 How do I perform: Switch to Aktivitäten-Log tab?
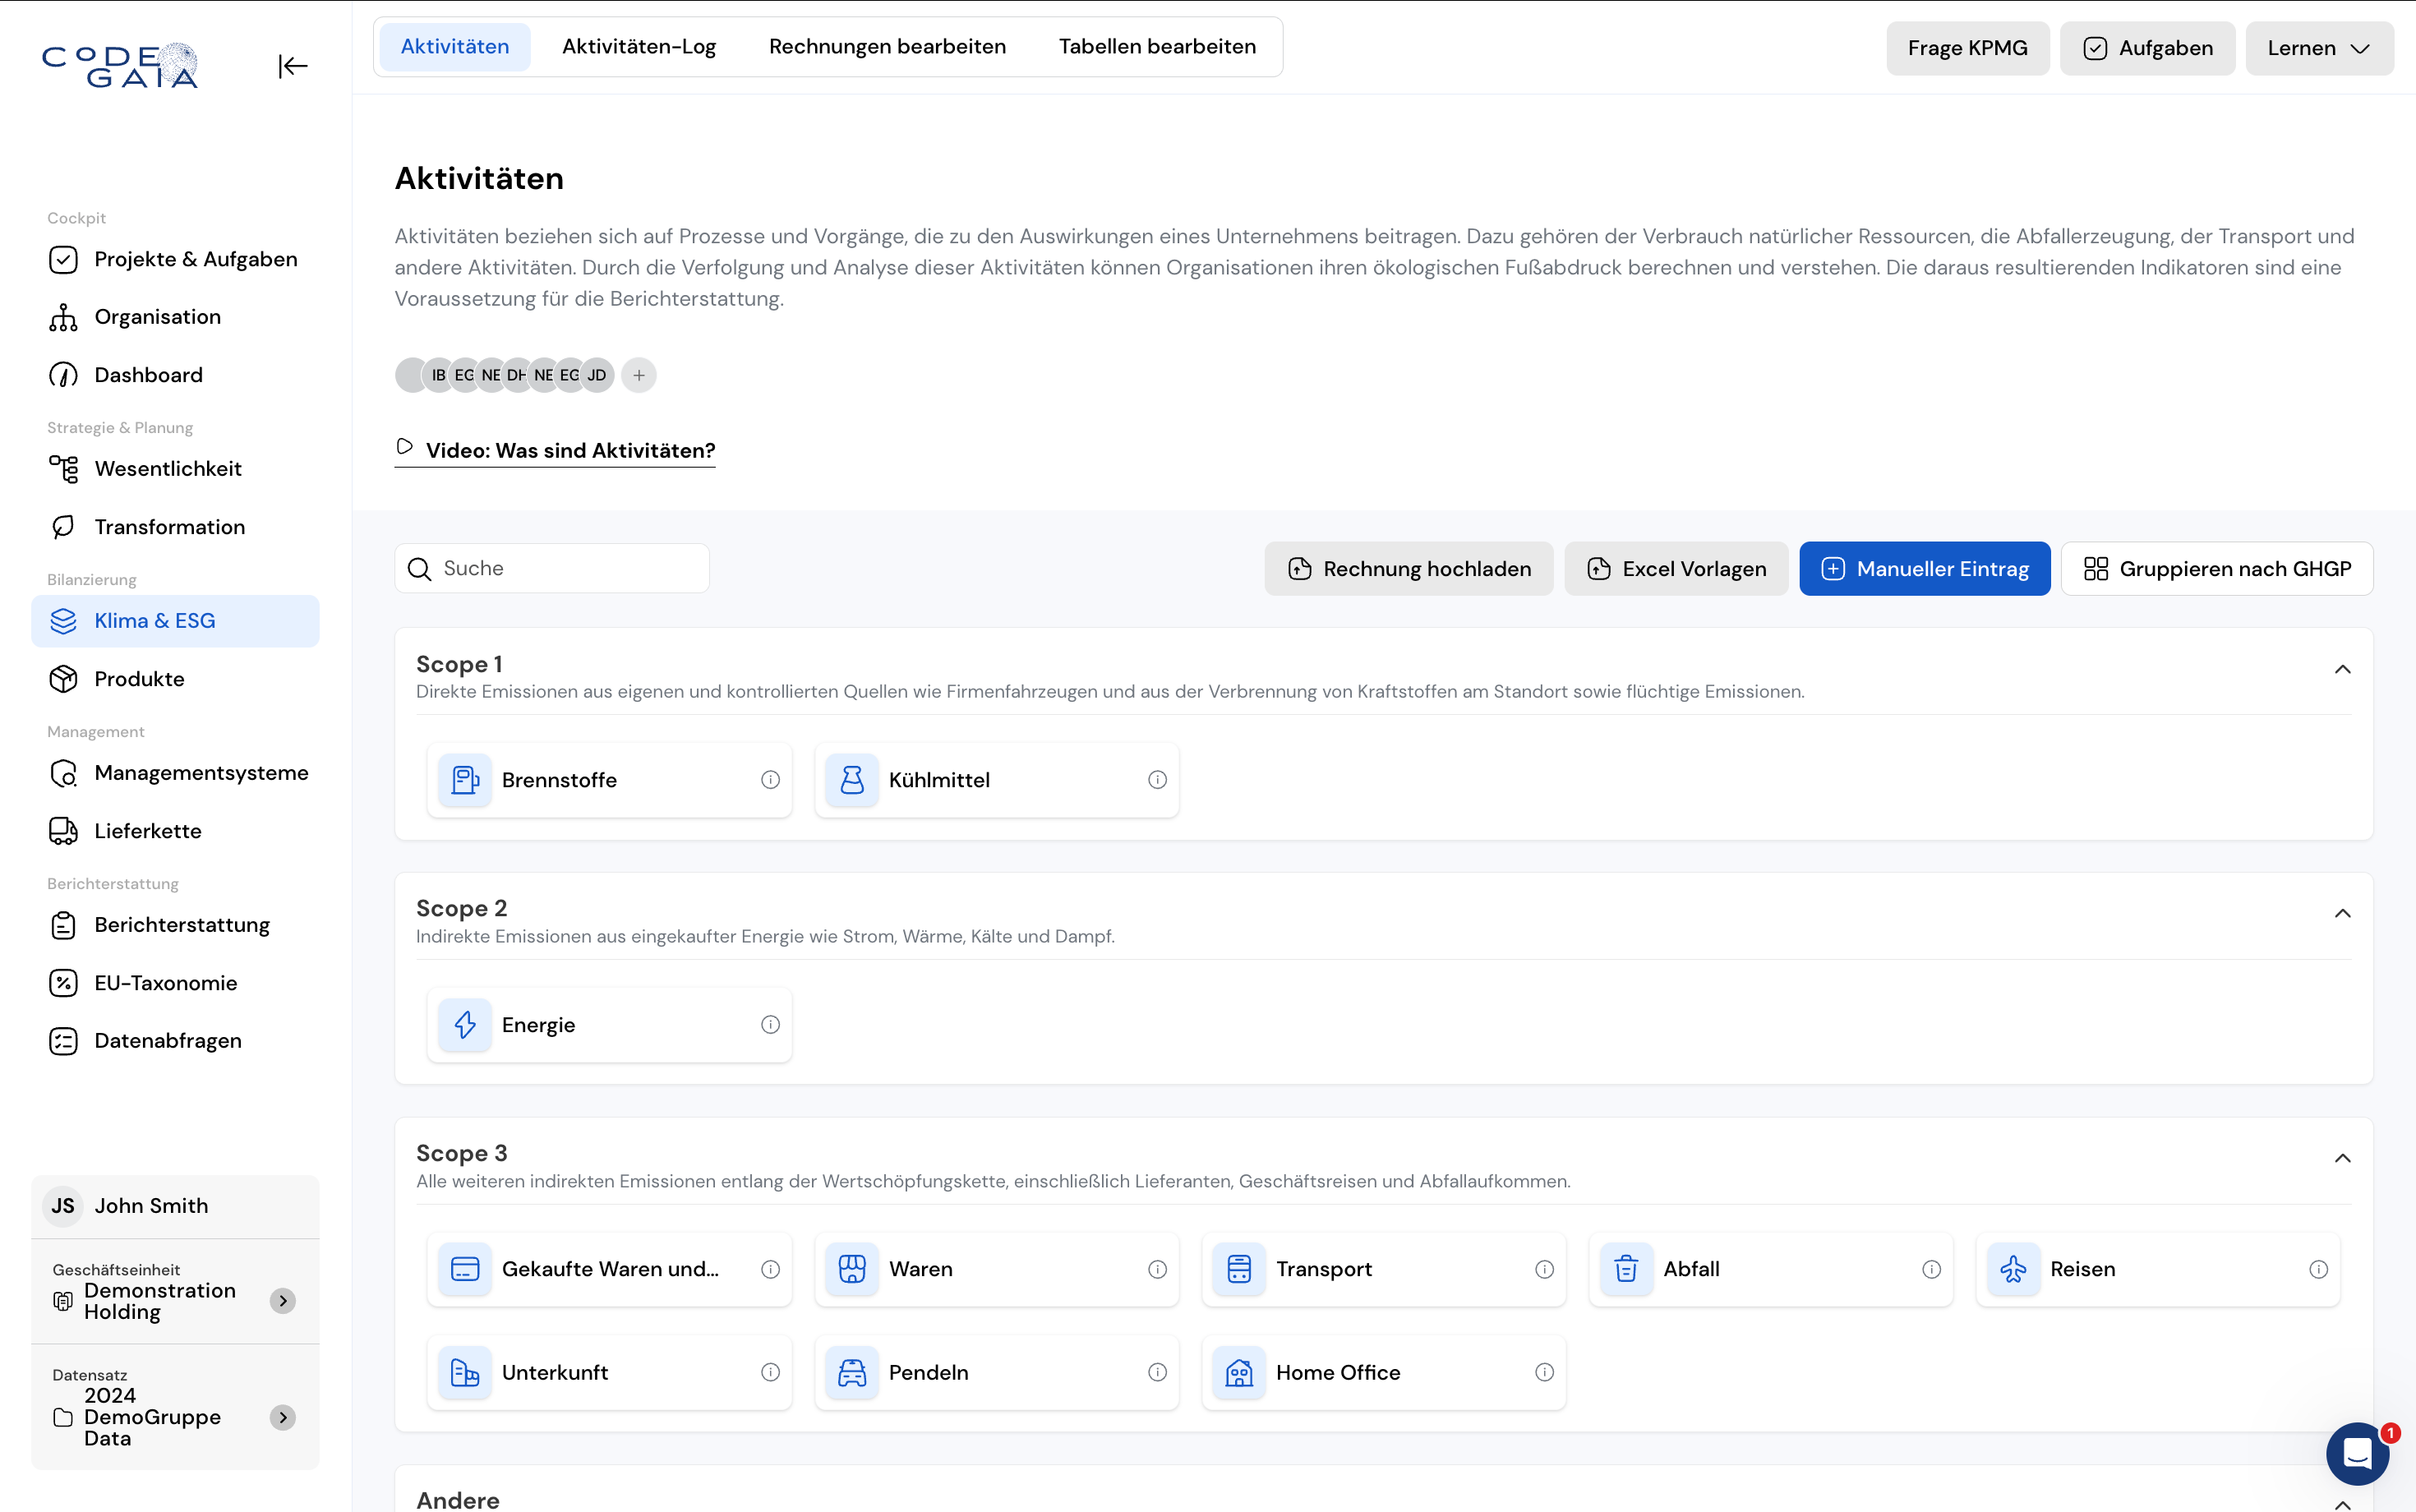point(639,46)
